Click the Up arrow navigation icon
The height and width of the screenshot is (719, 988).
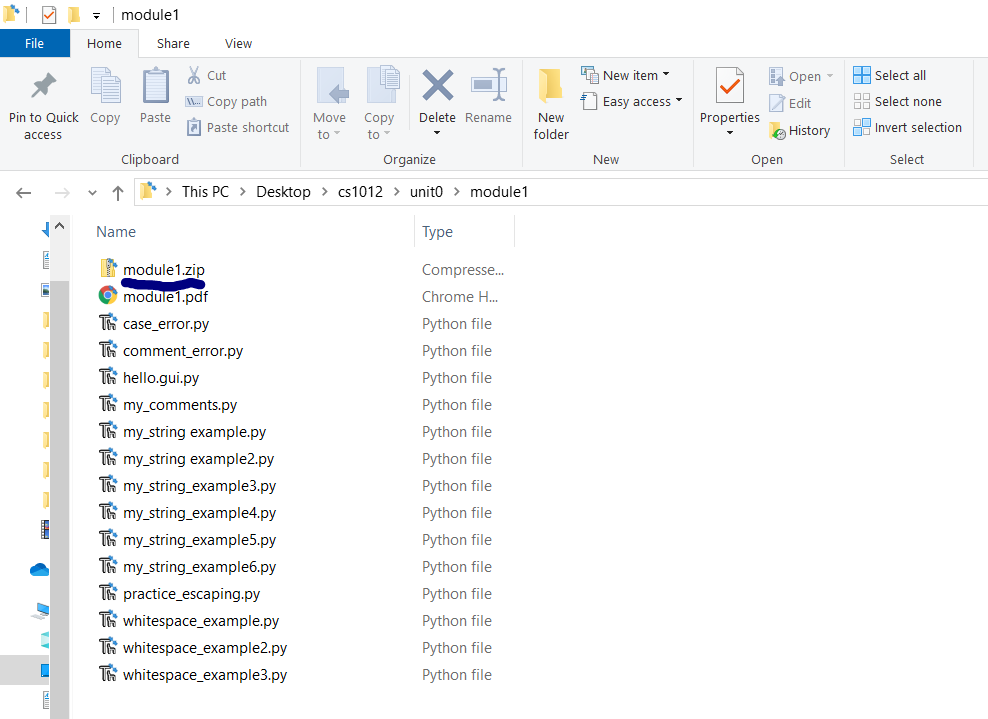[x=118, y=193]
